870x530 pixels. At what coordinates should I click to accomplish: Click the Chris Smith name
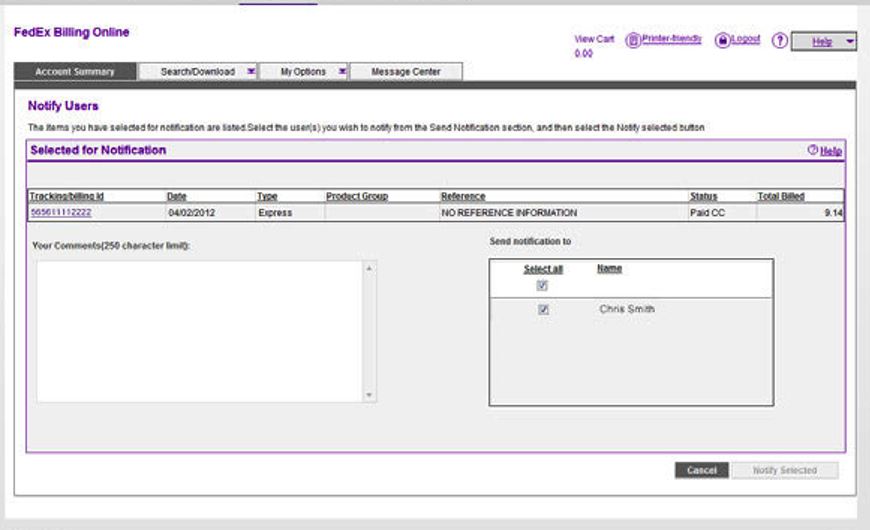pos(627,309)
